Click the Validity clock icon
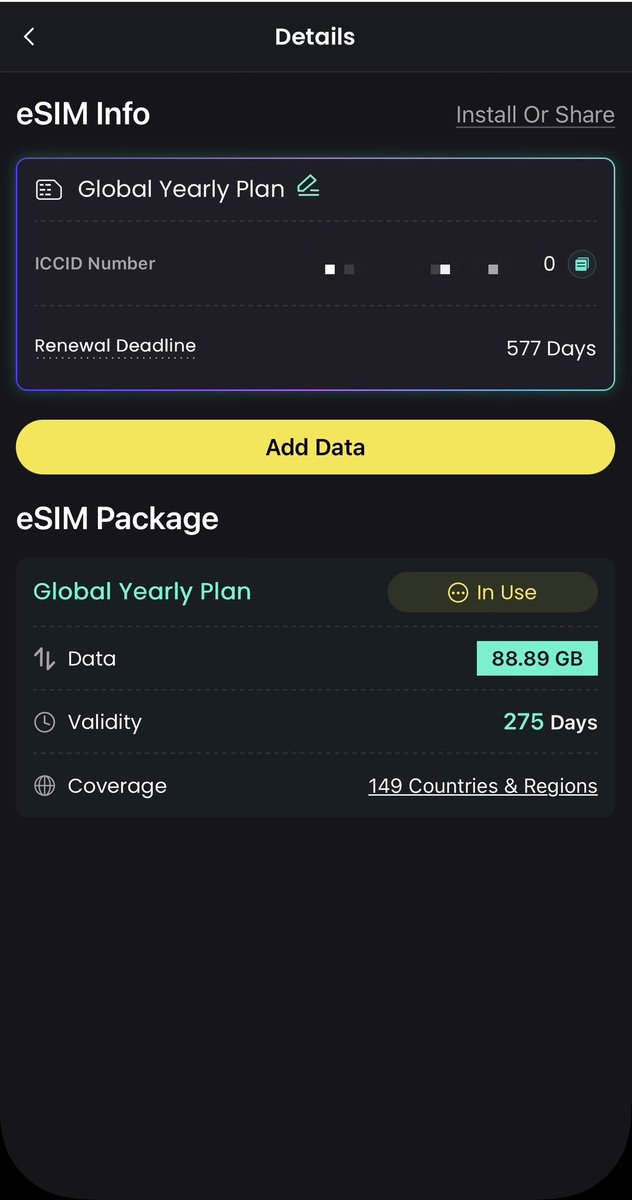The width and height of the screenshot is (632, 1200). click(44, 722)
